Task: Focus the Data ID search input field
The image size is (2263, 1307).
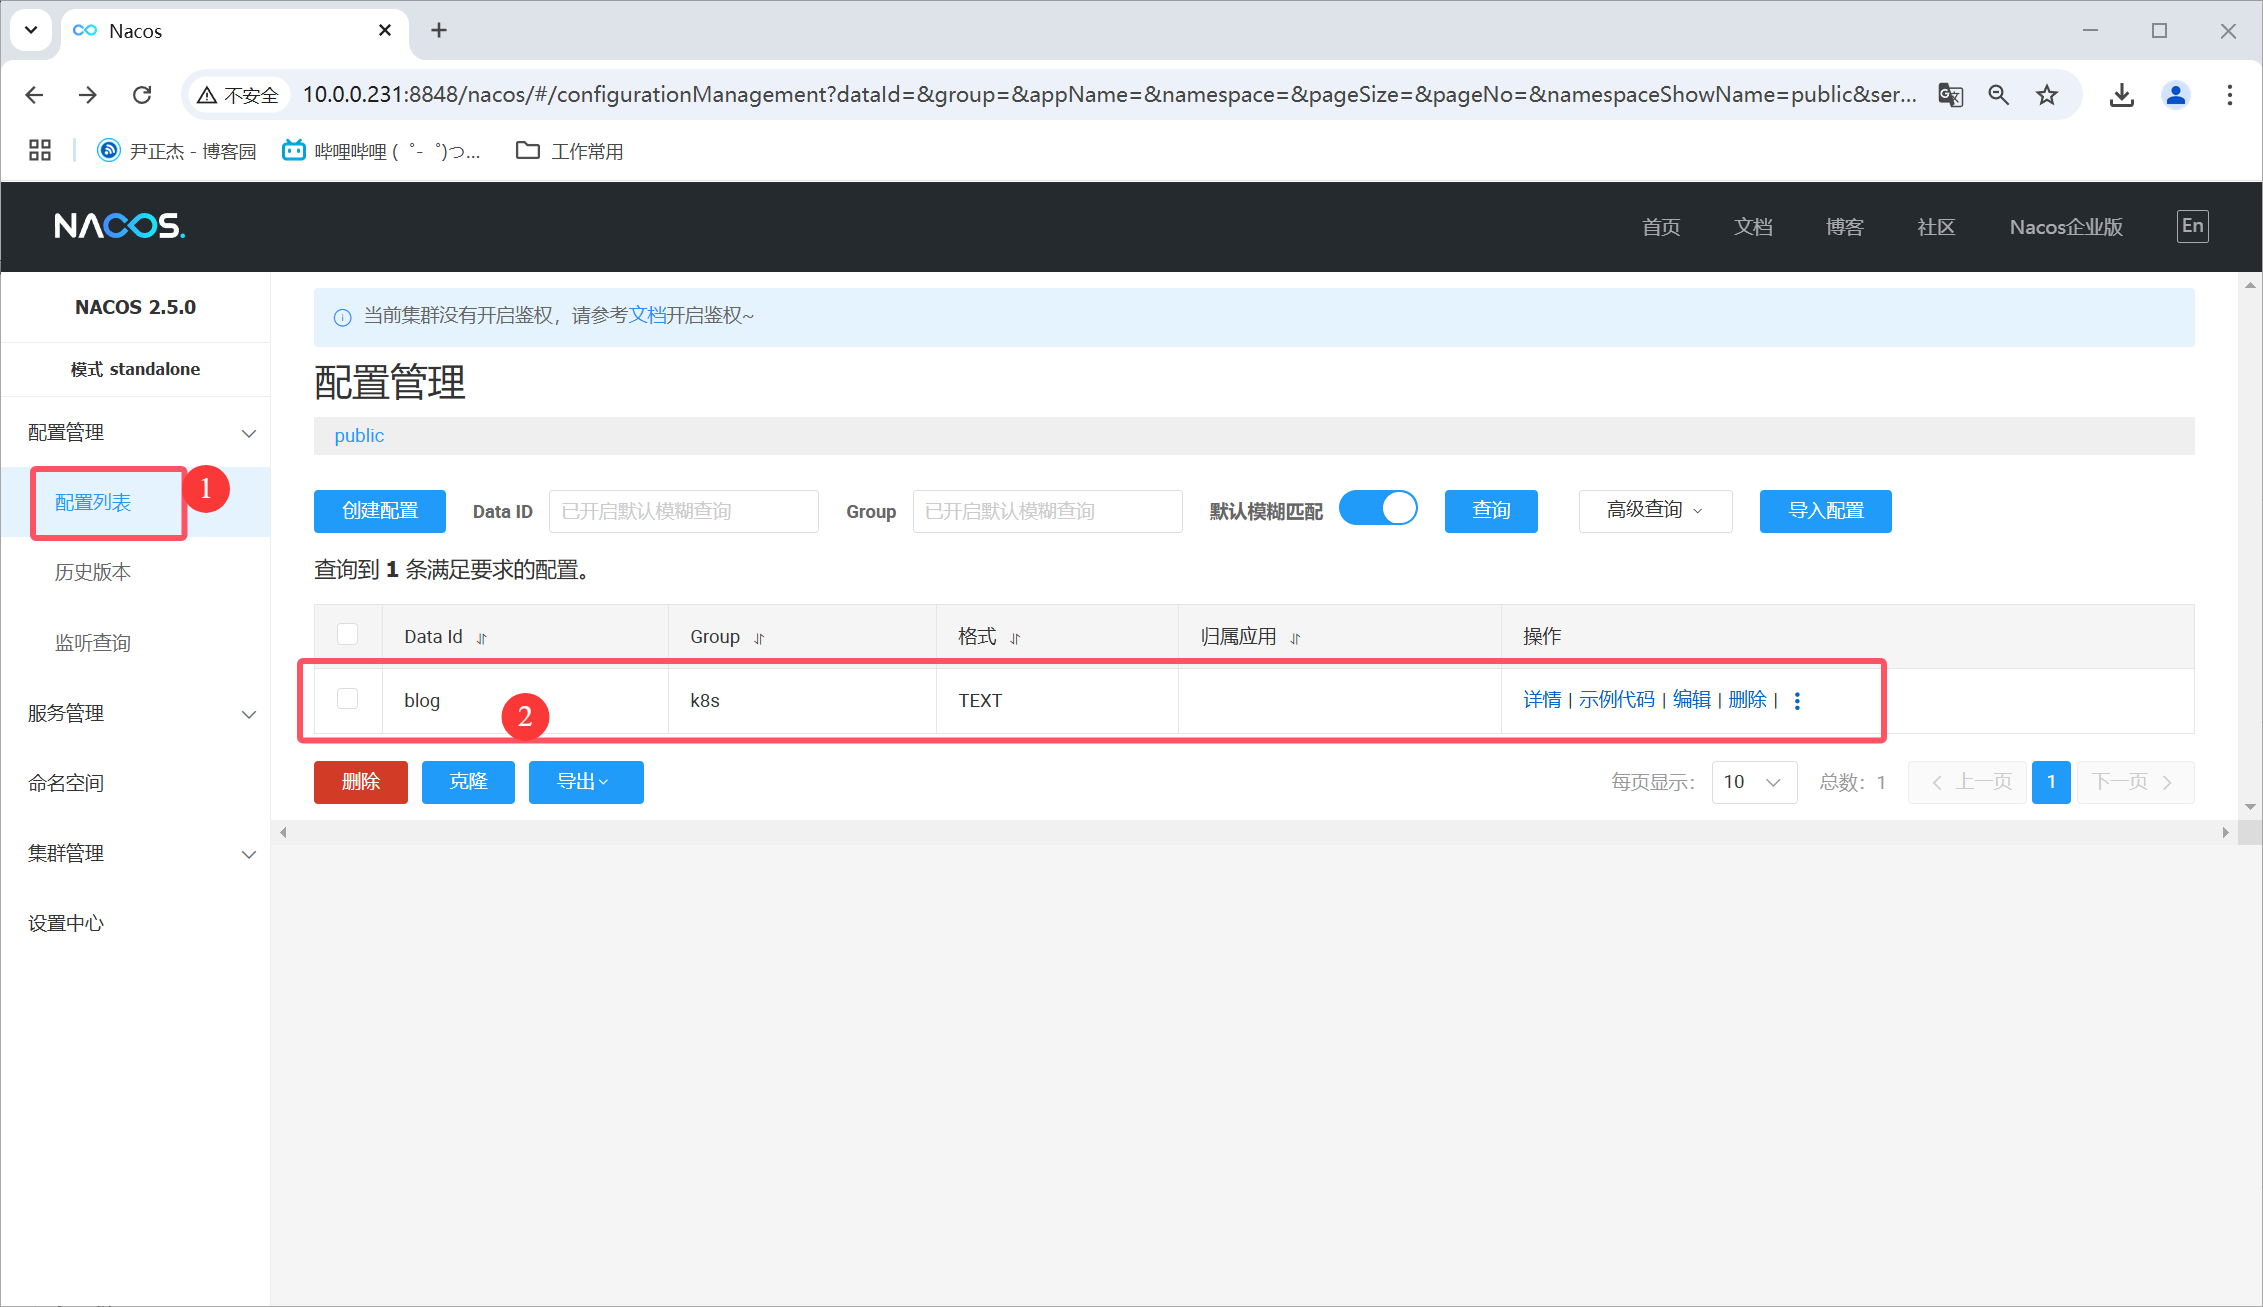Action: pyautogui.click(x=683, y=511)
